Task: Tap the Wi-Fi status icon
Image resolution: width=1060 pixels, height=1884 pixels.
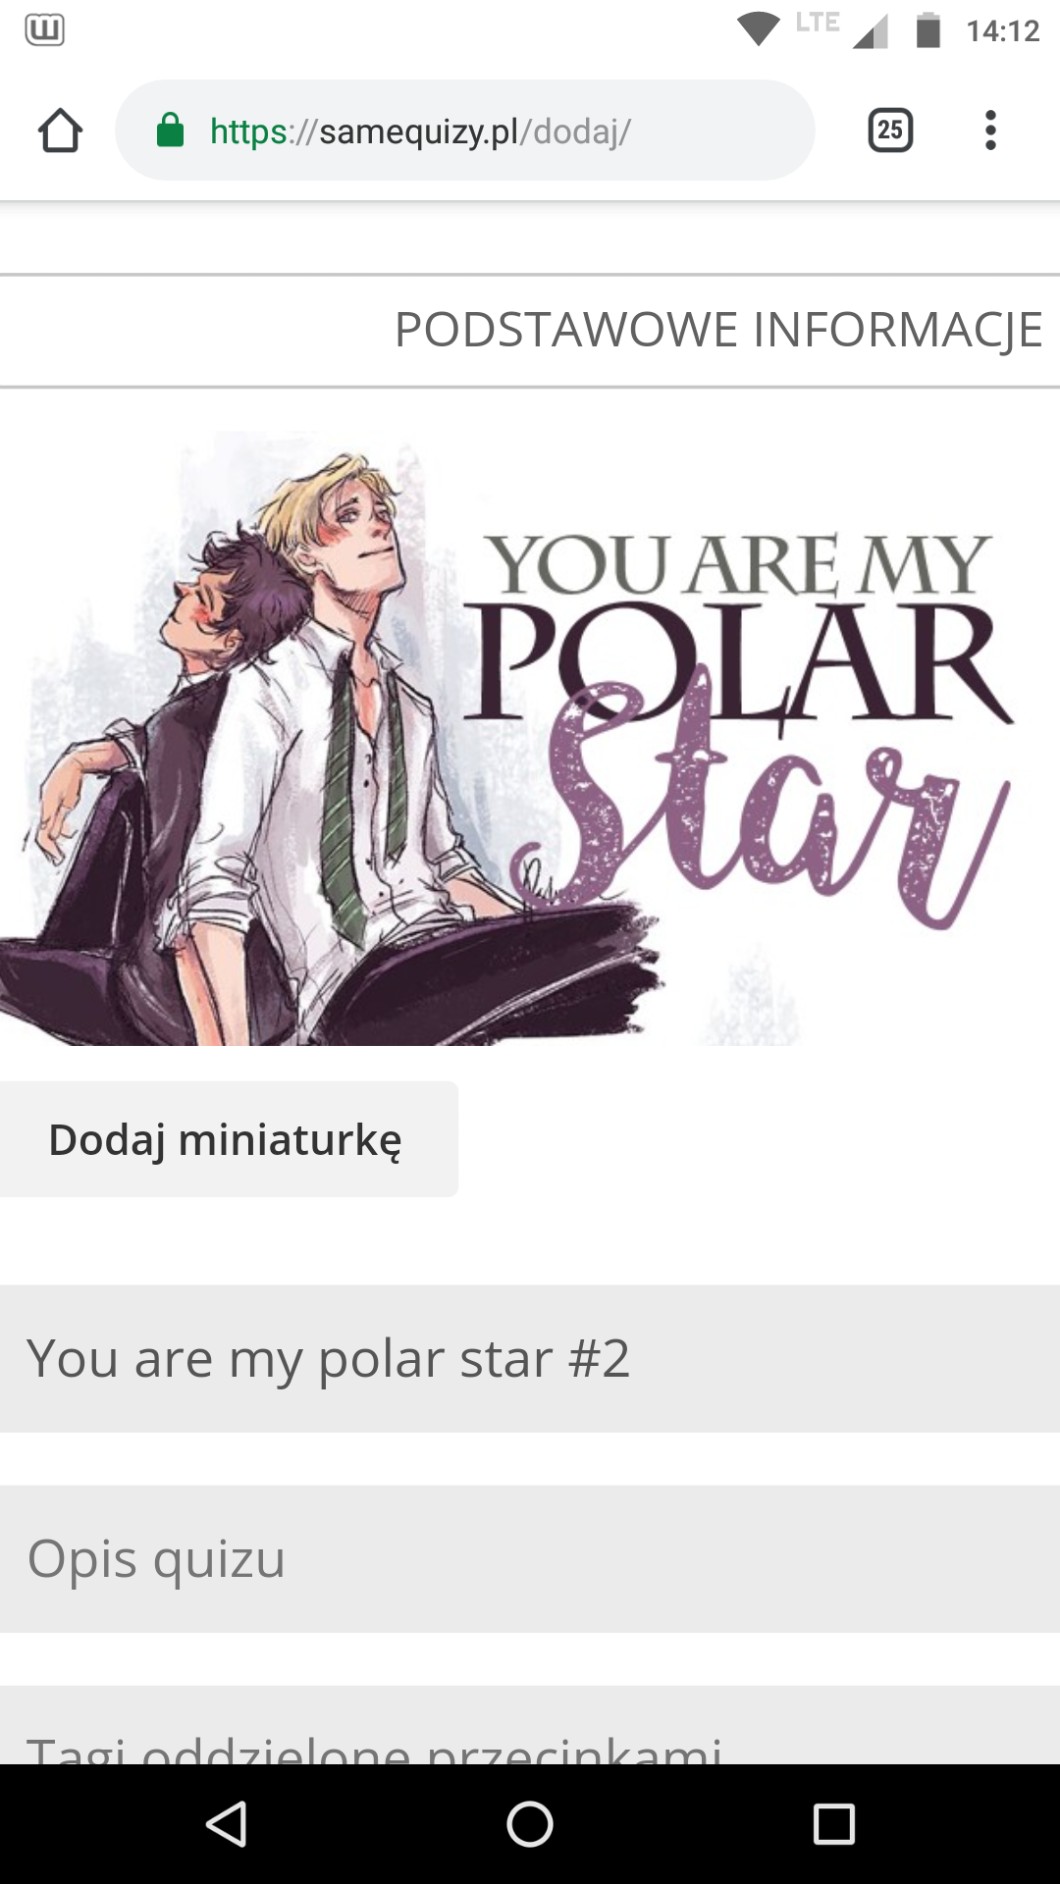Action: tap(759, 30)
